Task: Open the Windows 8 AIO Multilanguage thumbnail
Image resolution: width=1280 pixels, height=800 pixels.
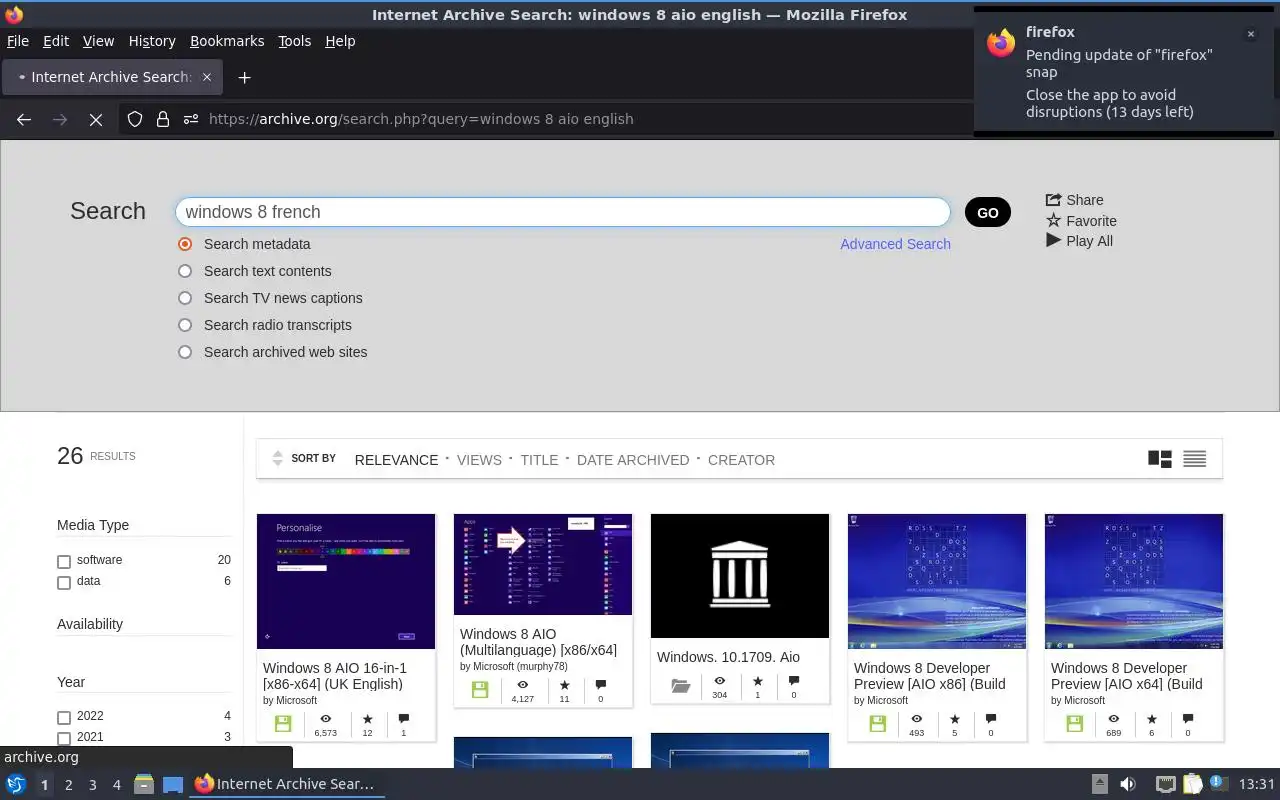Action: 543,564
